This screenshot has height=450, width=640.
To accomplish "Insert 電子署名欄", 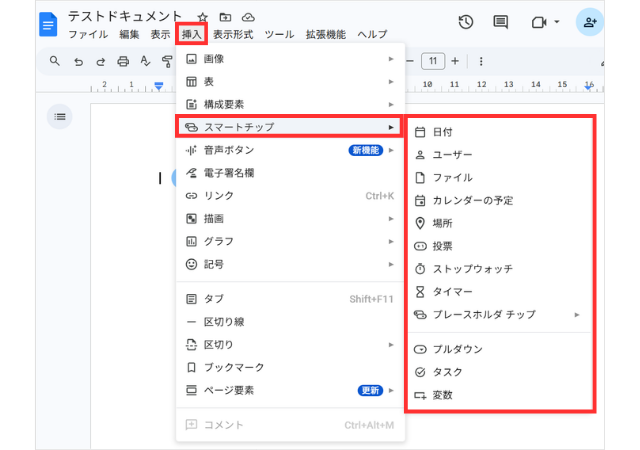I will [x=290, y=173].
